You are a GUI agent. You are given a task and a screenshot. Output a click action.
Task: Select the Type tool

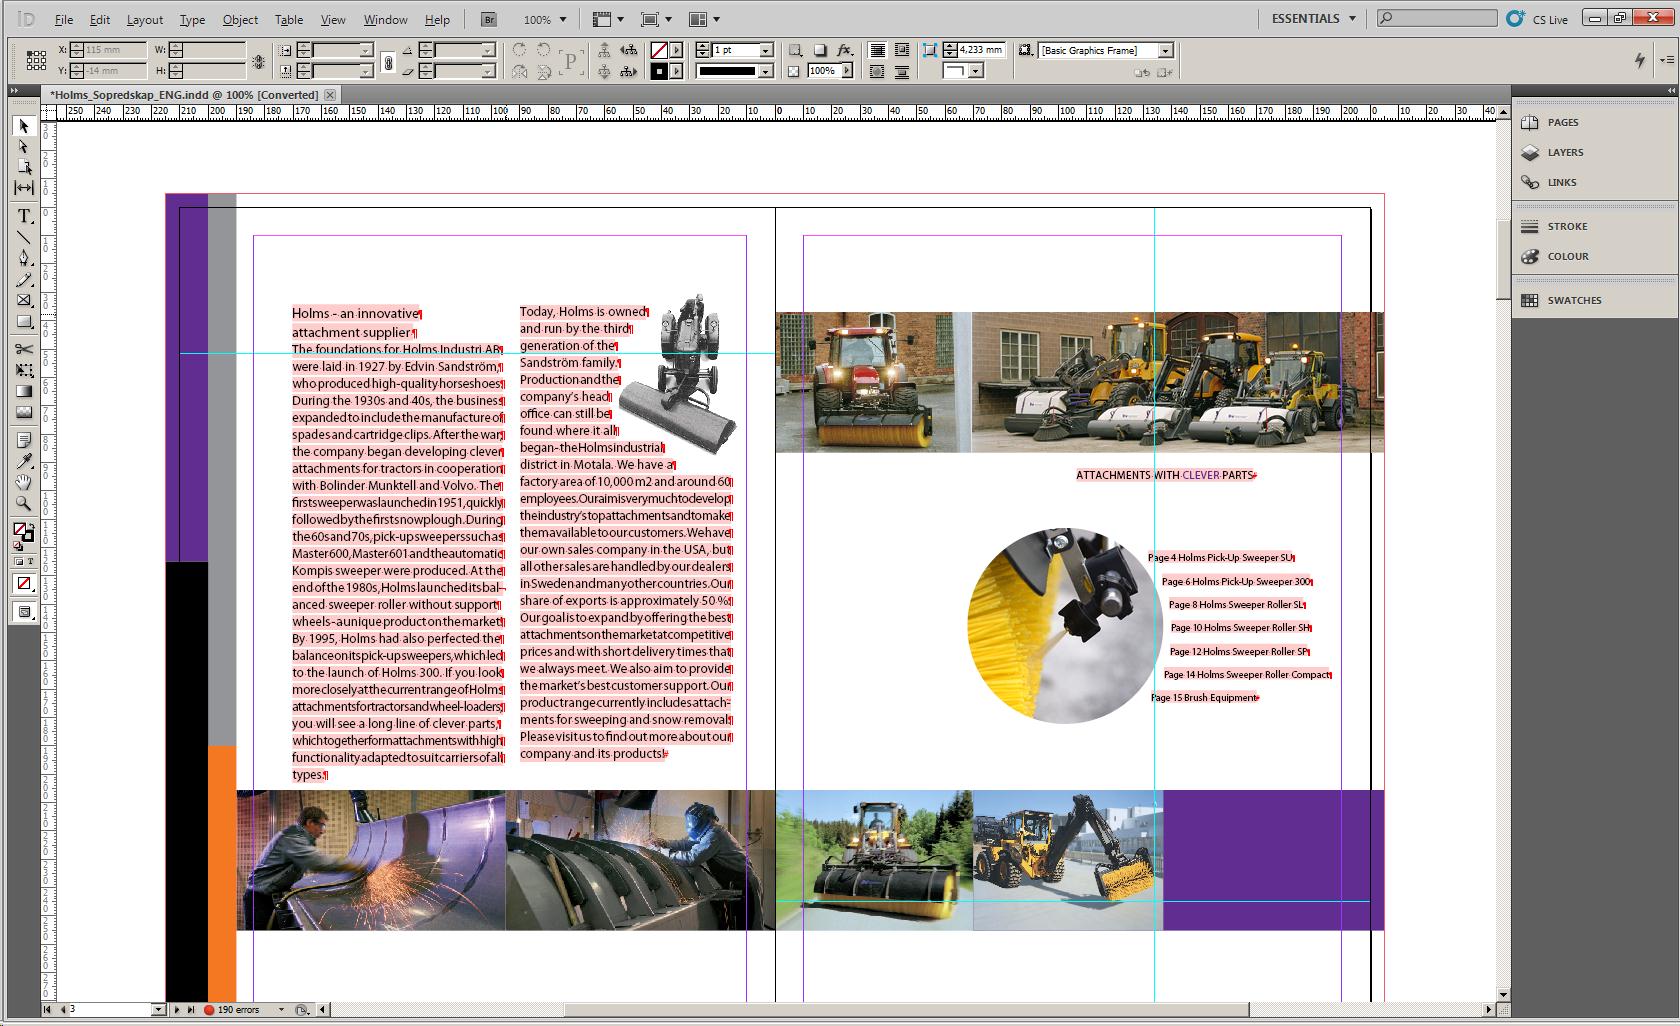24,216
